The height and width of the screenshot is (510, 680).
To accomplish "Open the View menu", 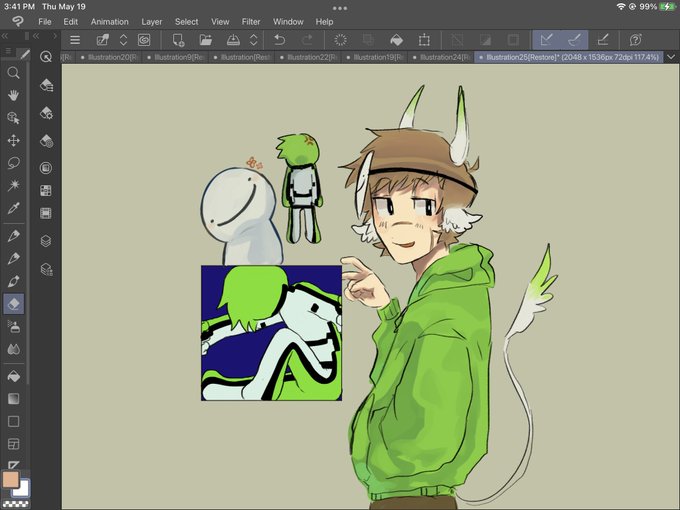I will click(220, 22).
